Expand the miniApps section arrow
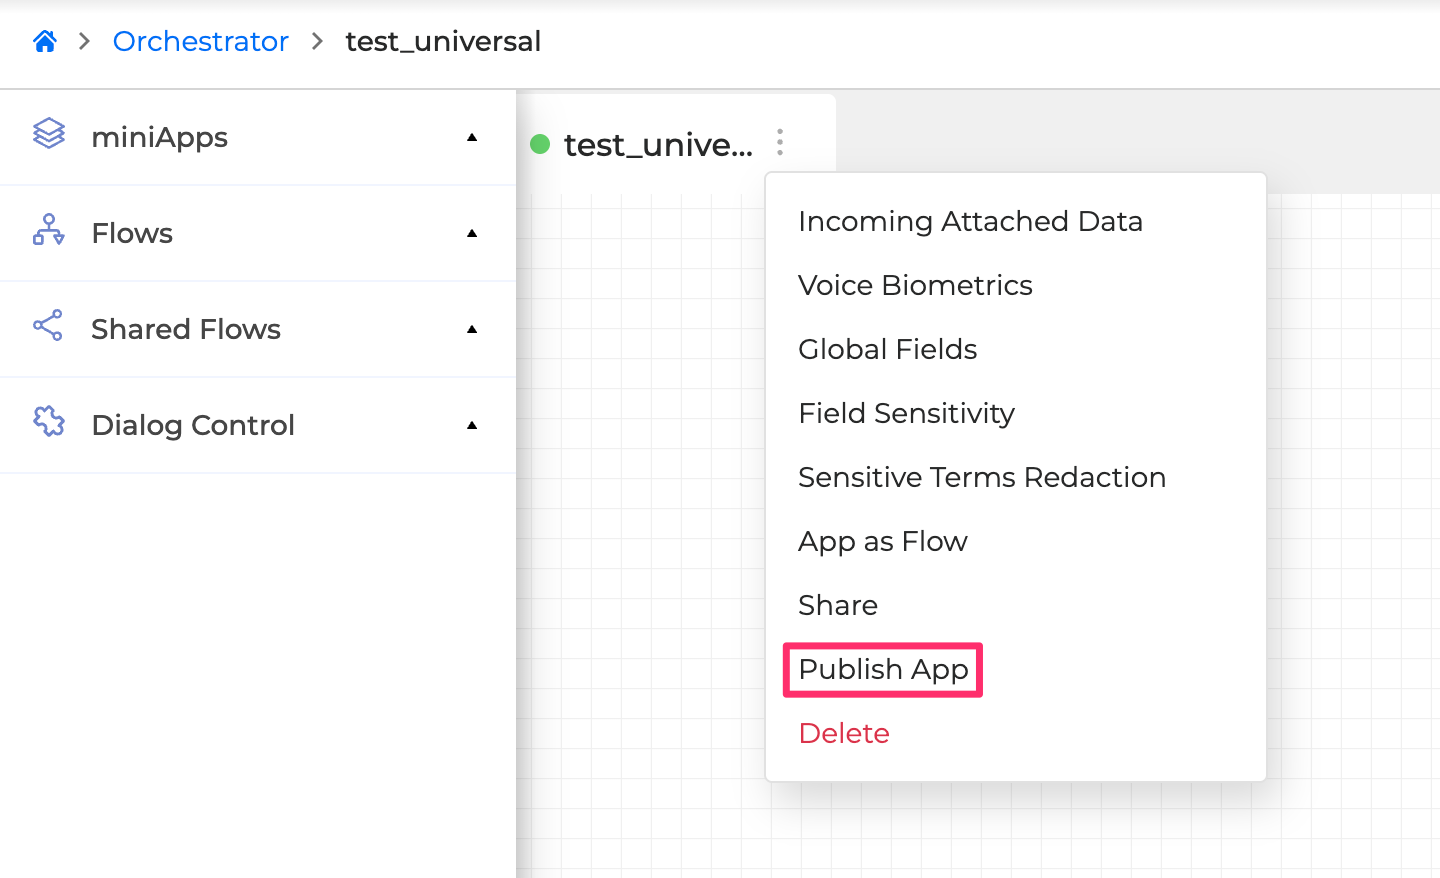This screenshot has height=878, width=1440. point(472,138)
